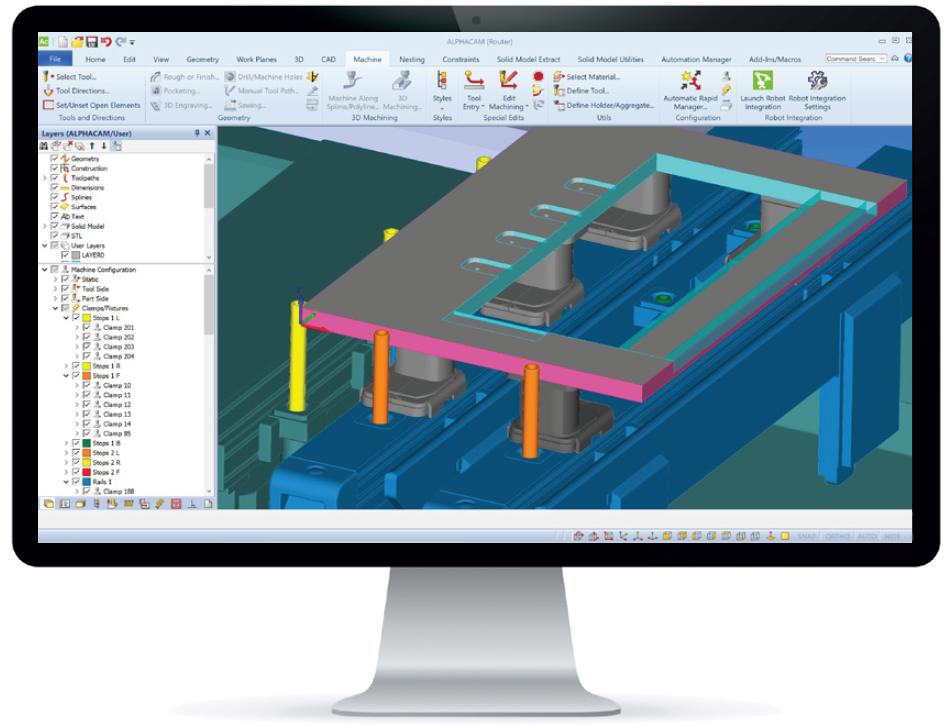Click the New file icon in quick access toolbar
950x728 pixels.
pos(63,42)
